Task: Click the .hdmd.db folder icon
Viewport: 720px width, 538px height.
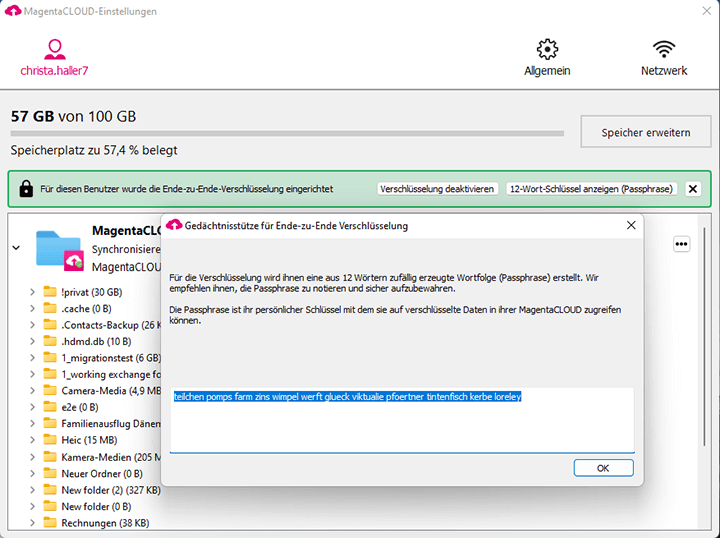Action: [50, 341]
